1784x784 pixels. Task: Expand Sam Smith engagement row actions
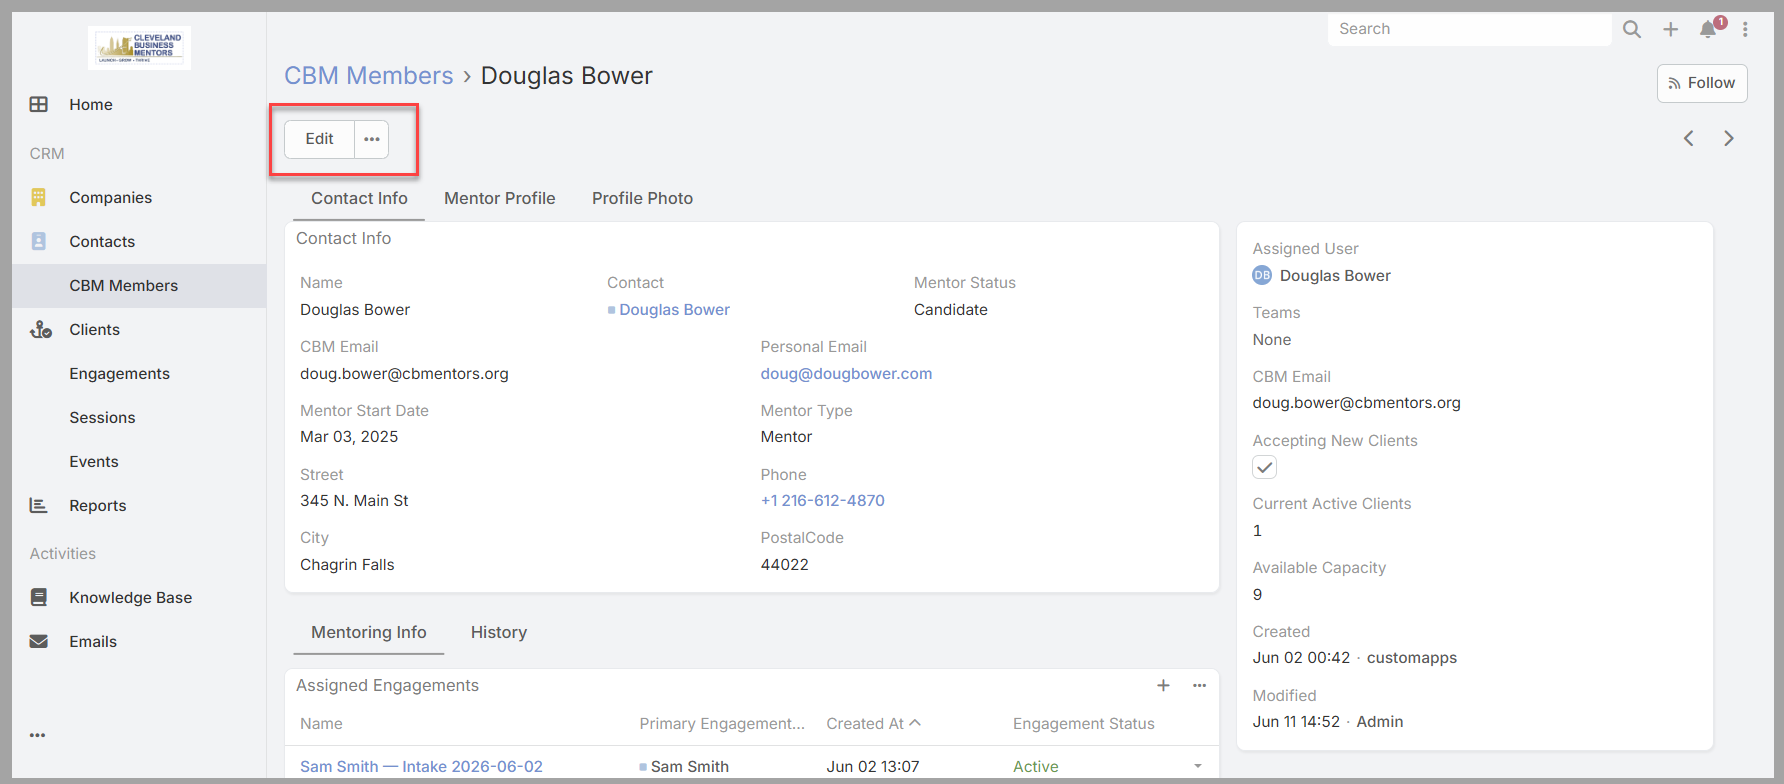(x=1198, y=767)
